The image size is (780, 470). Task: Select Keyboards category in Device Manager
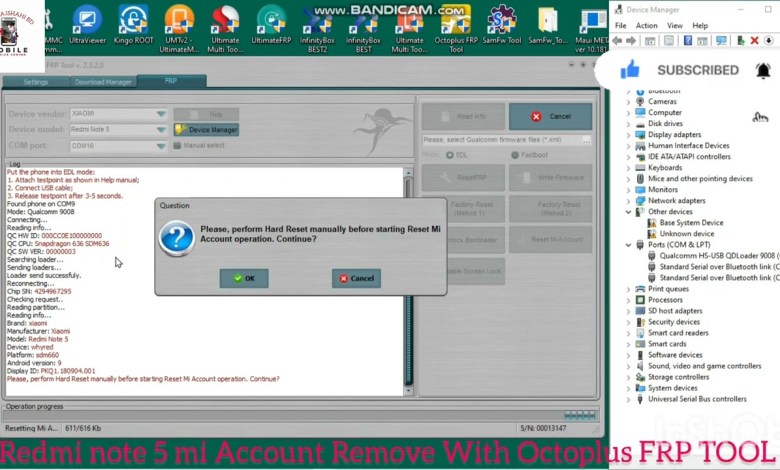[x=665, y=168]
